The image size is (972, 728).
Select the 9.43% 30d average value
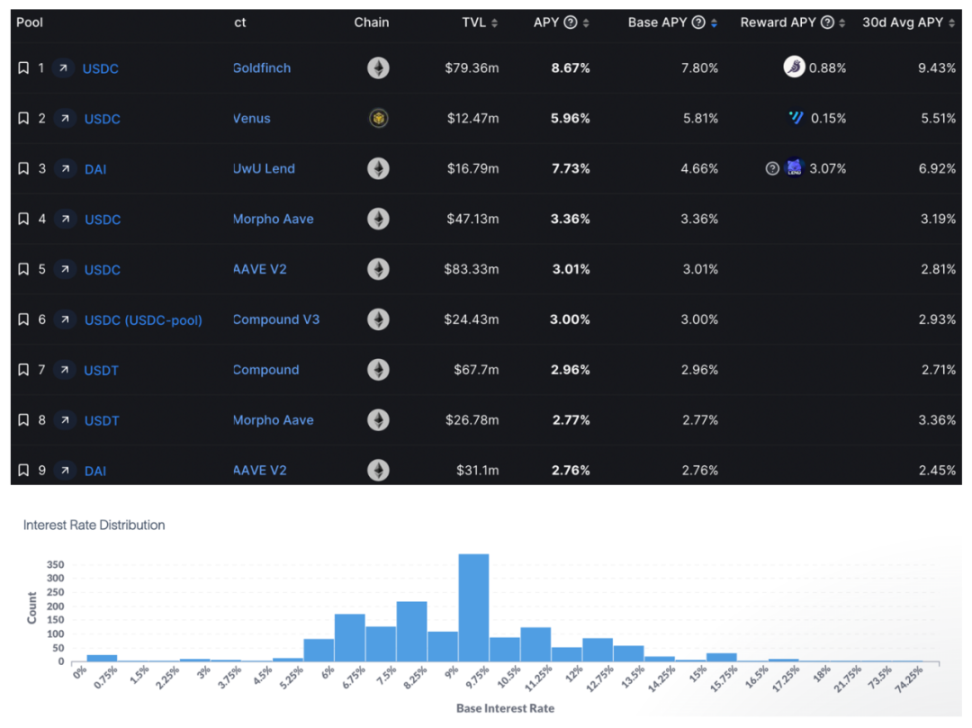pyautogui.click(x=937, y=68)
